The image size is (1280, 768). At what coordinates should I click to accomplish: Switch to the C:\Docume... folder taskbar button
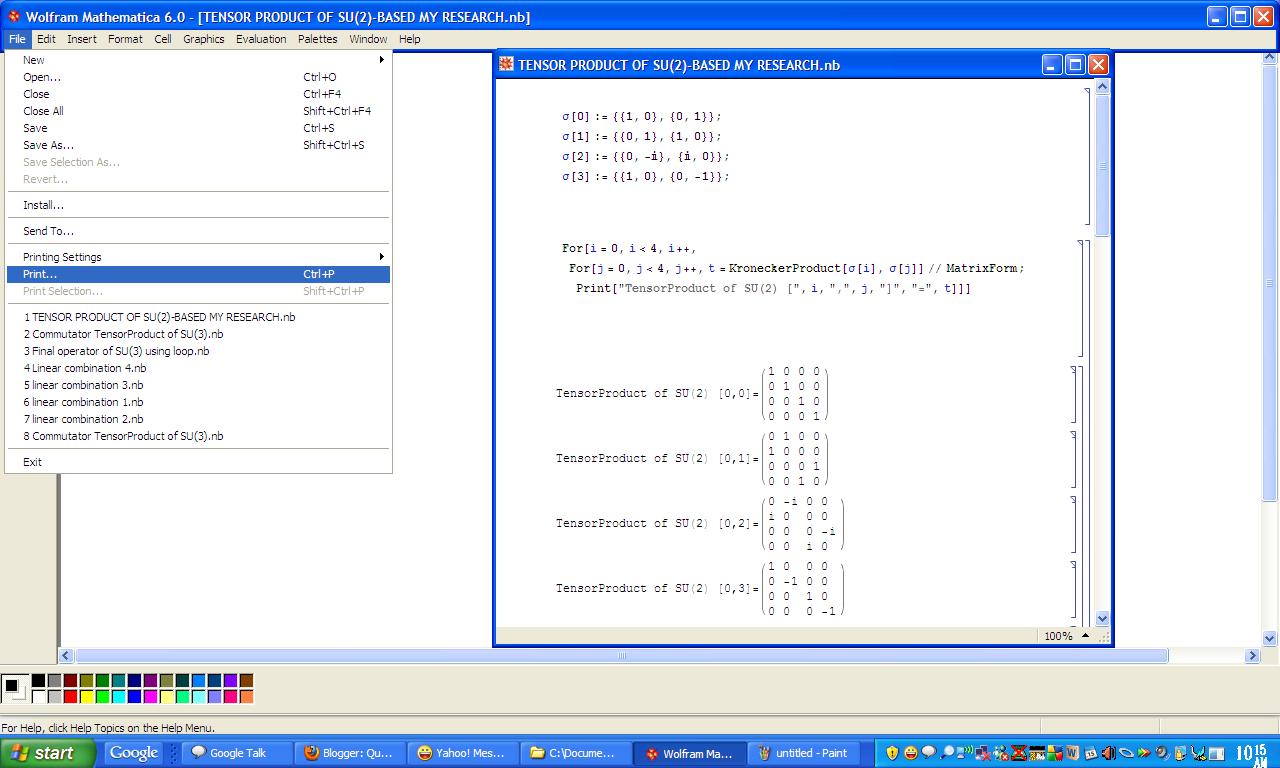click(577, 753)
